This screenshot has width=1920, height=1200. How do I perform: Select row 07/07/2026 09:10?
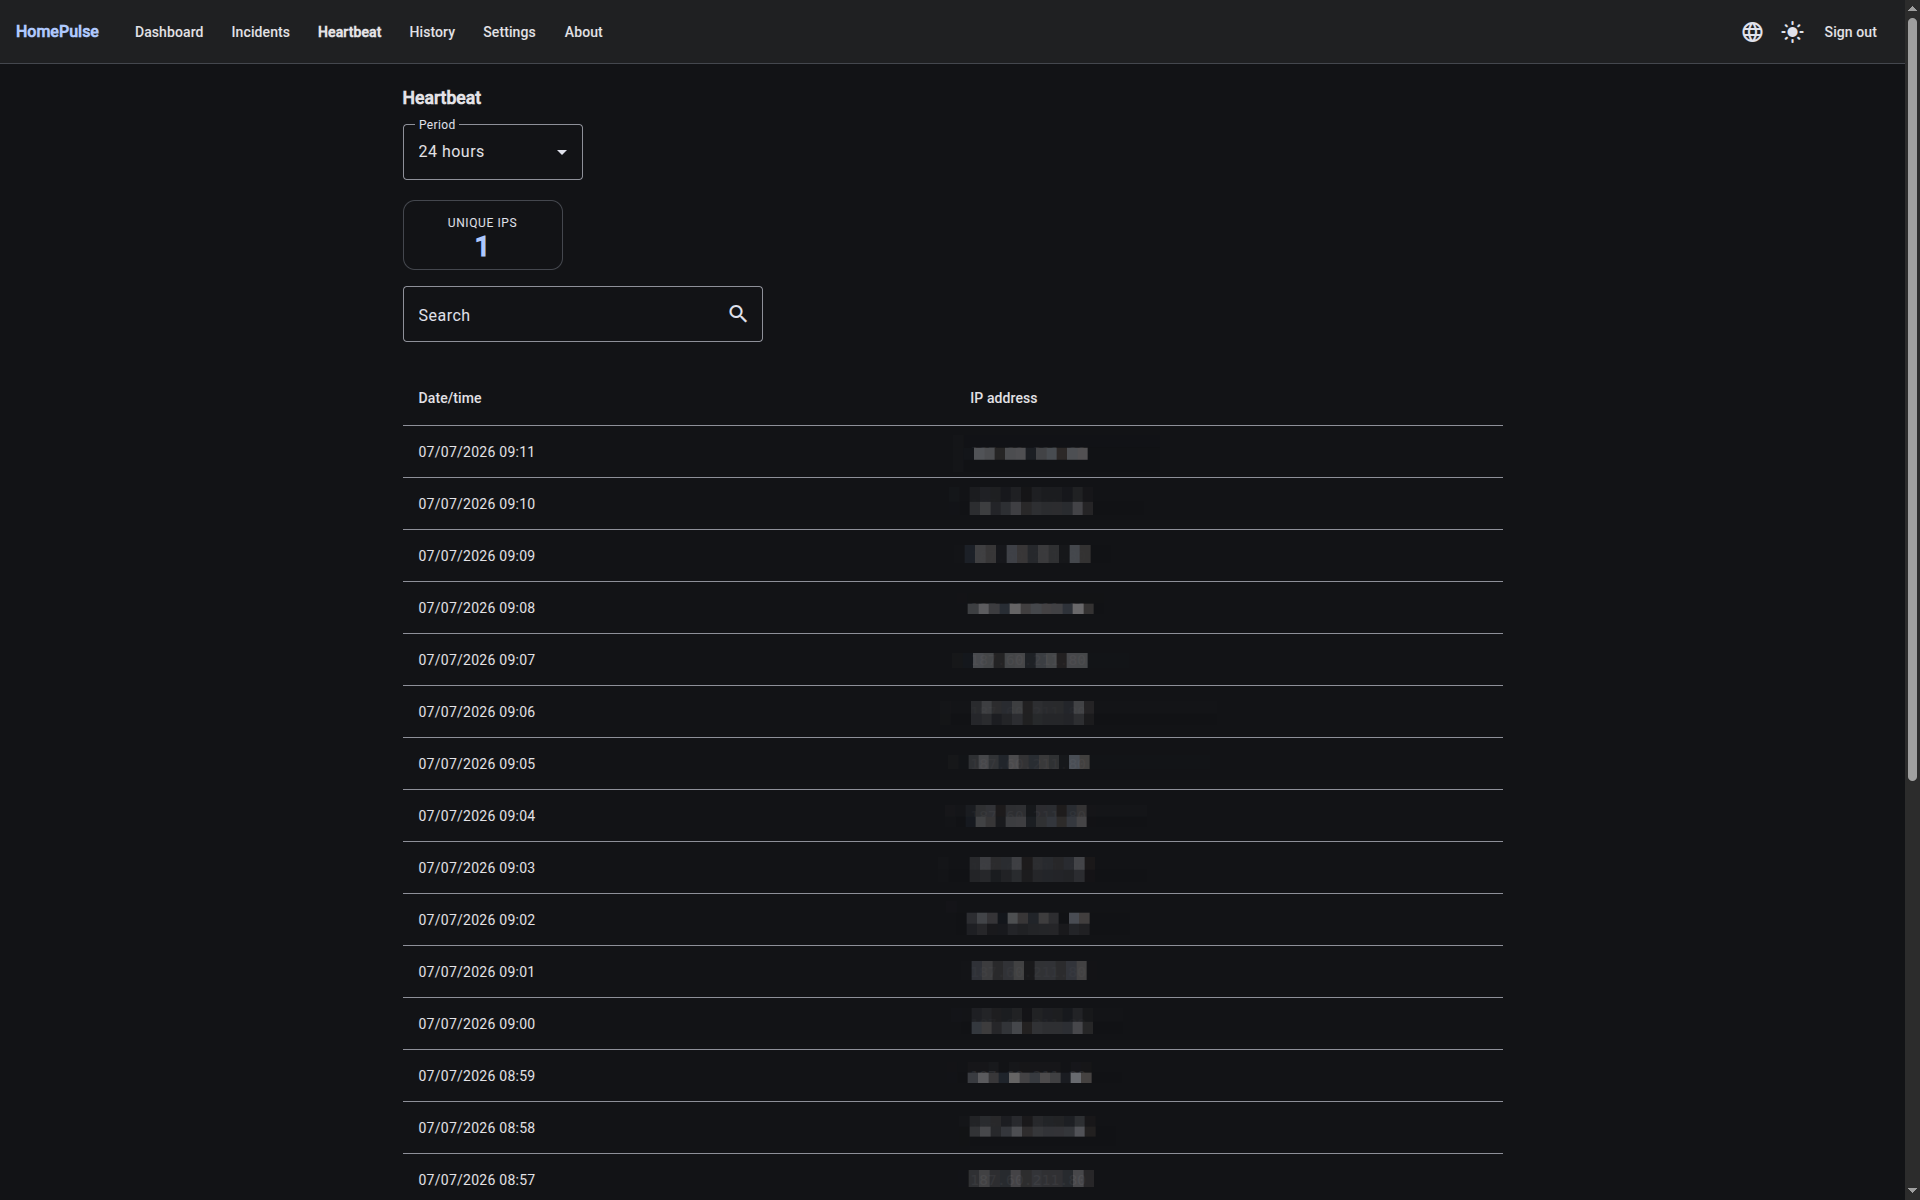coord(952,504)
